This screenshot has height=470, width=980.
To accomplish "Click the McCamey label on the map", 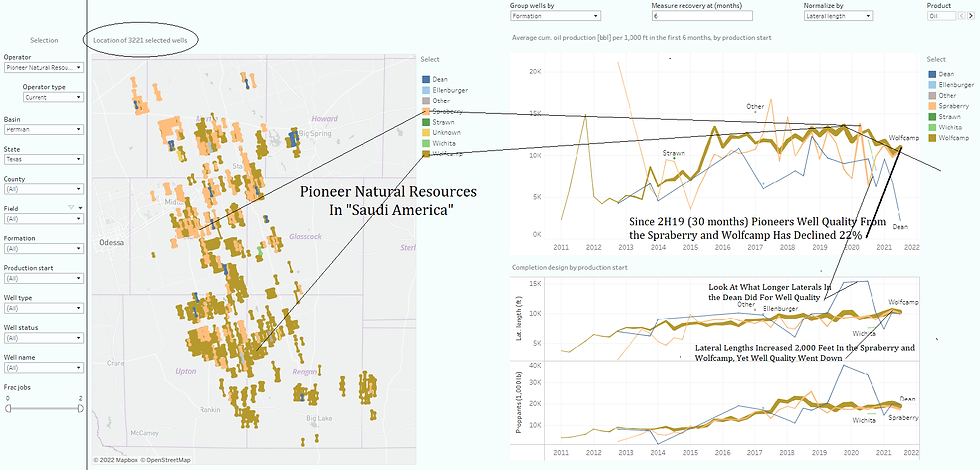I will pyautogui.click(x=145, y=432).
